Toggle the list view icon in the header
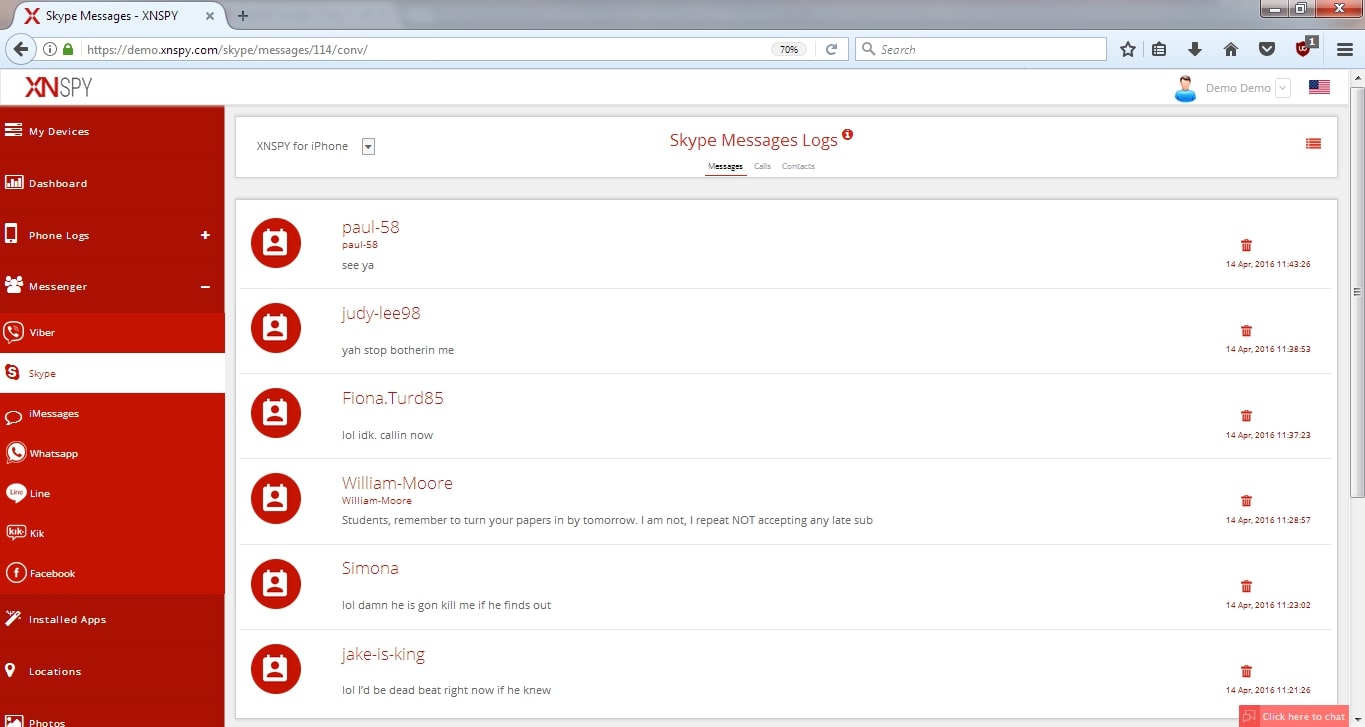The width and height of the screenshot is (1365, 727). point(1313,144)
